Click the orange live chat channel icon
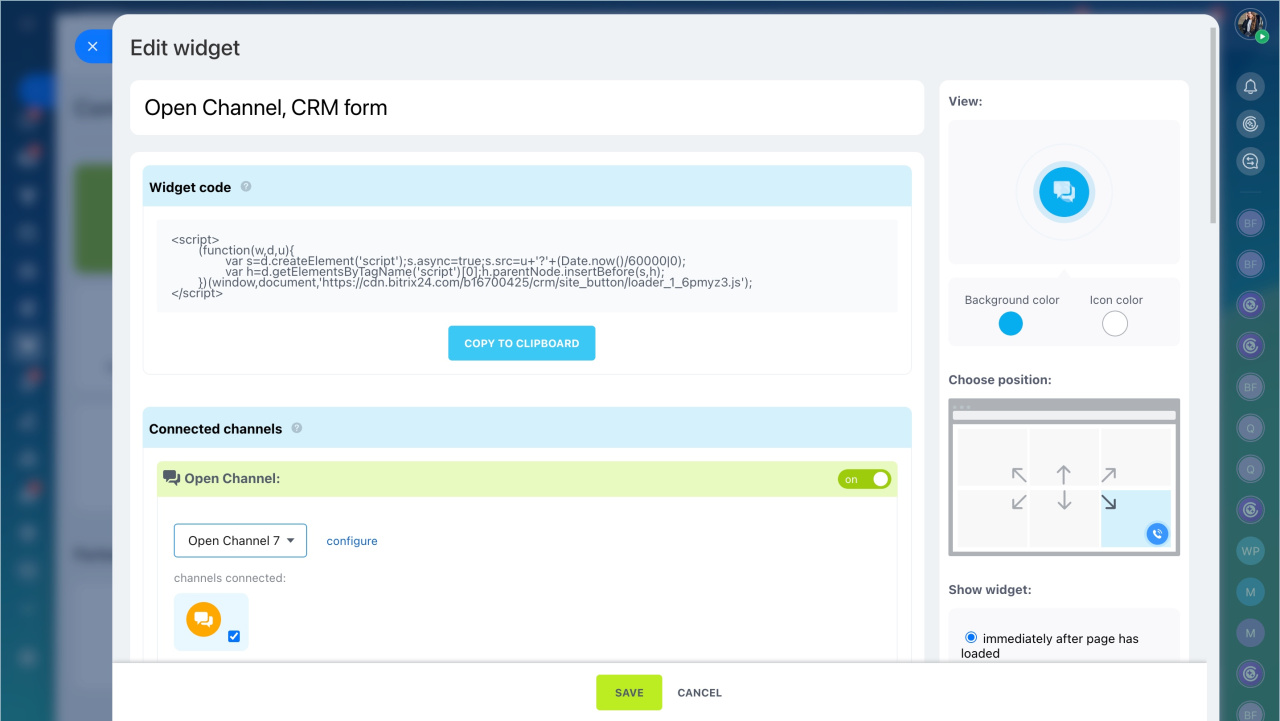The height and width of the screenshot is (721, 1280). 203,619
